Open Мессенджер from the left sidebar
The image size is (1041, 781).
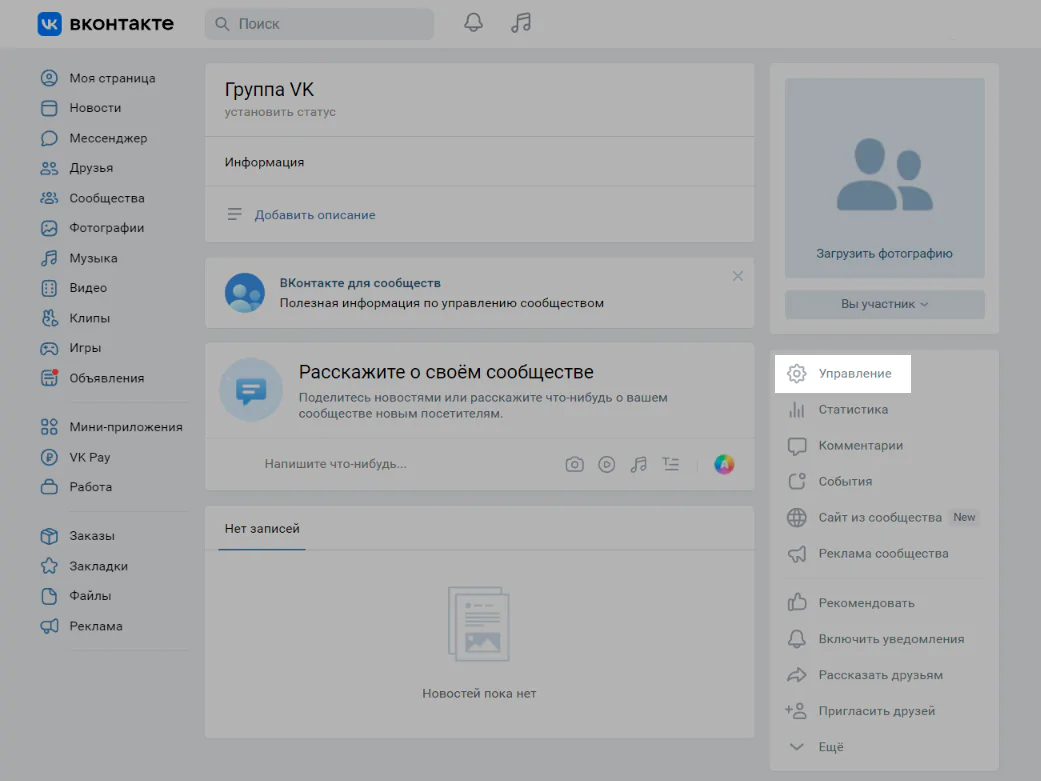[107, 138]
